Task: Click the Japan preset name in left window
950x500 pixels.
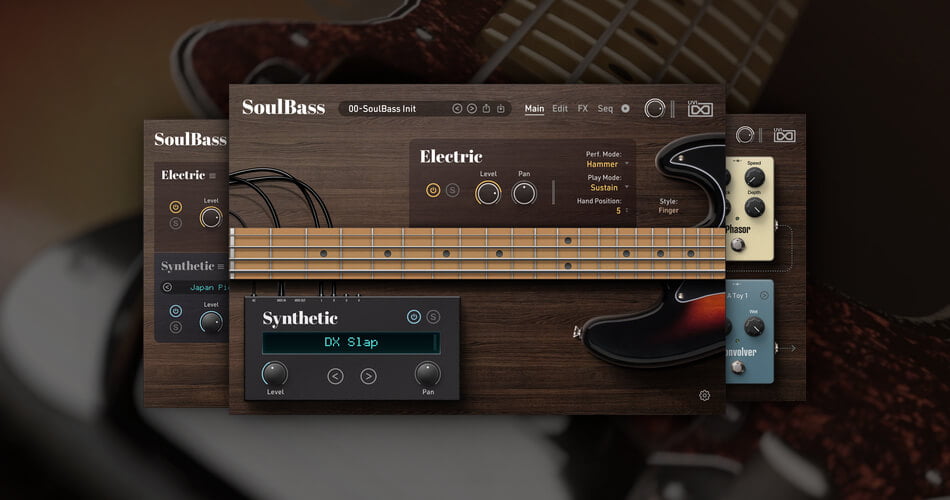Action: [x=209, y=287]
